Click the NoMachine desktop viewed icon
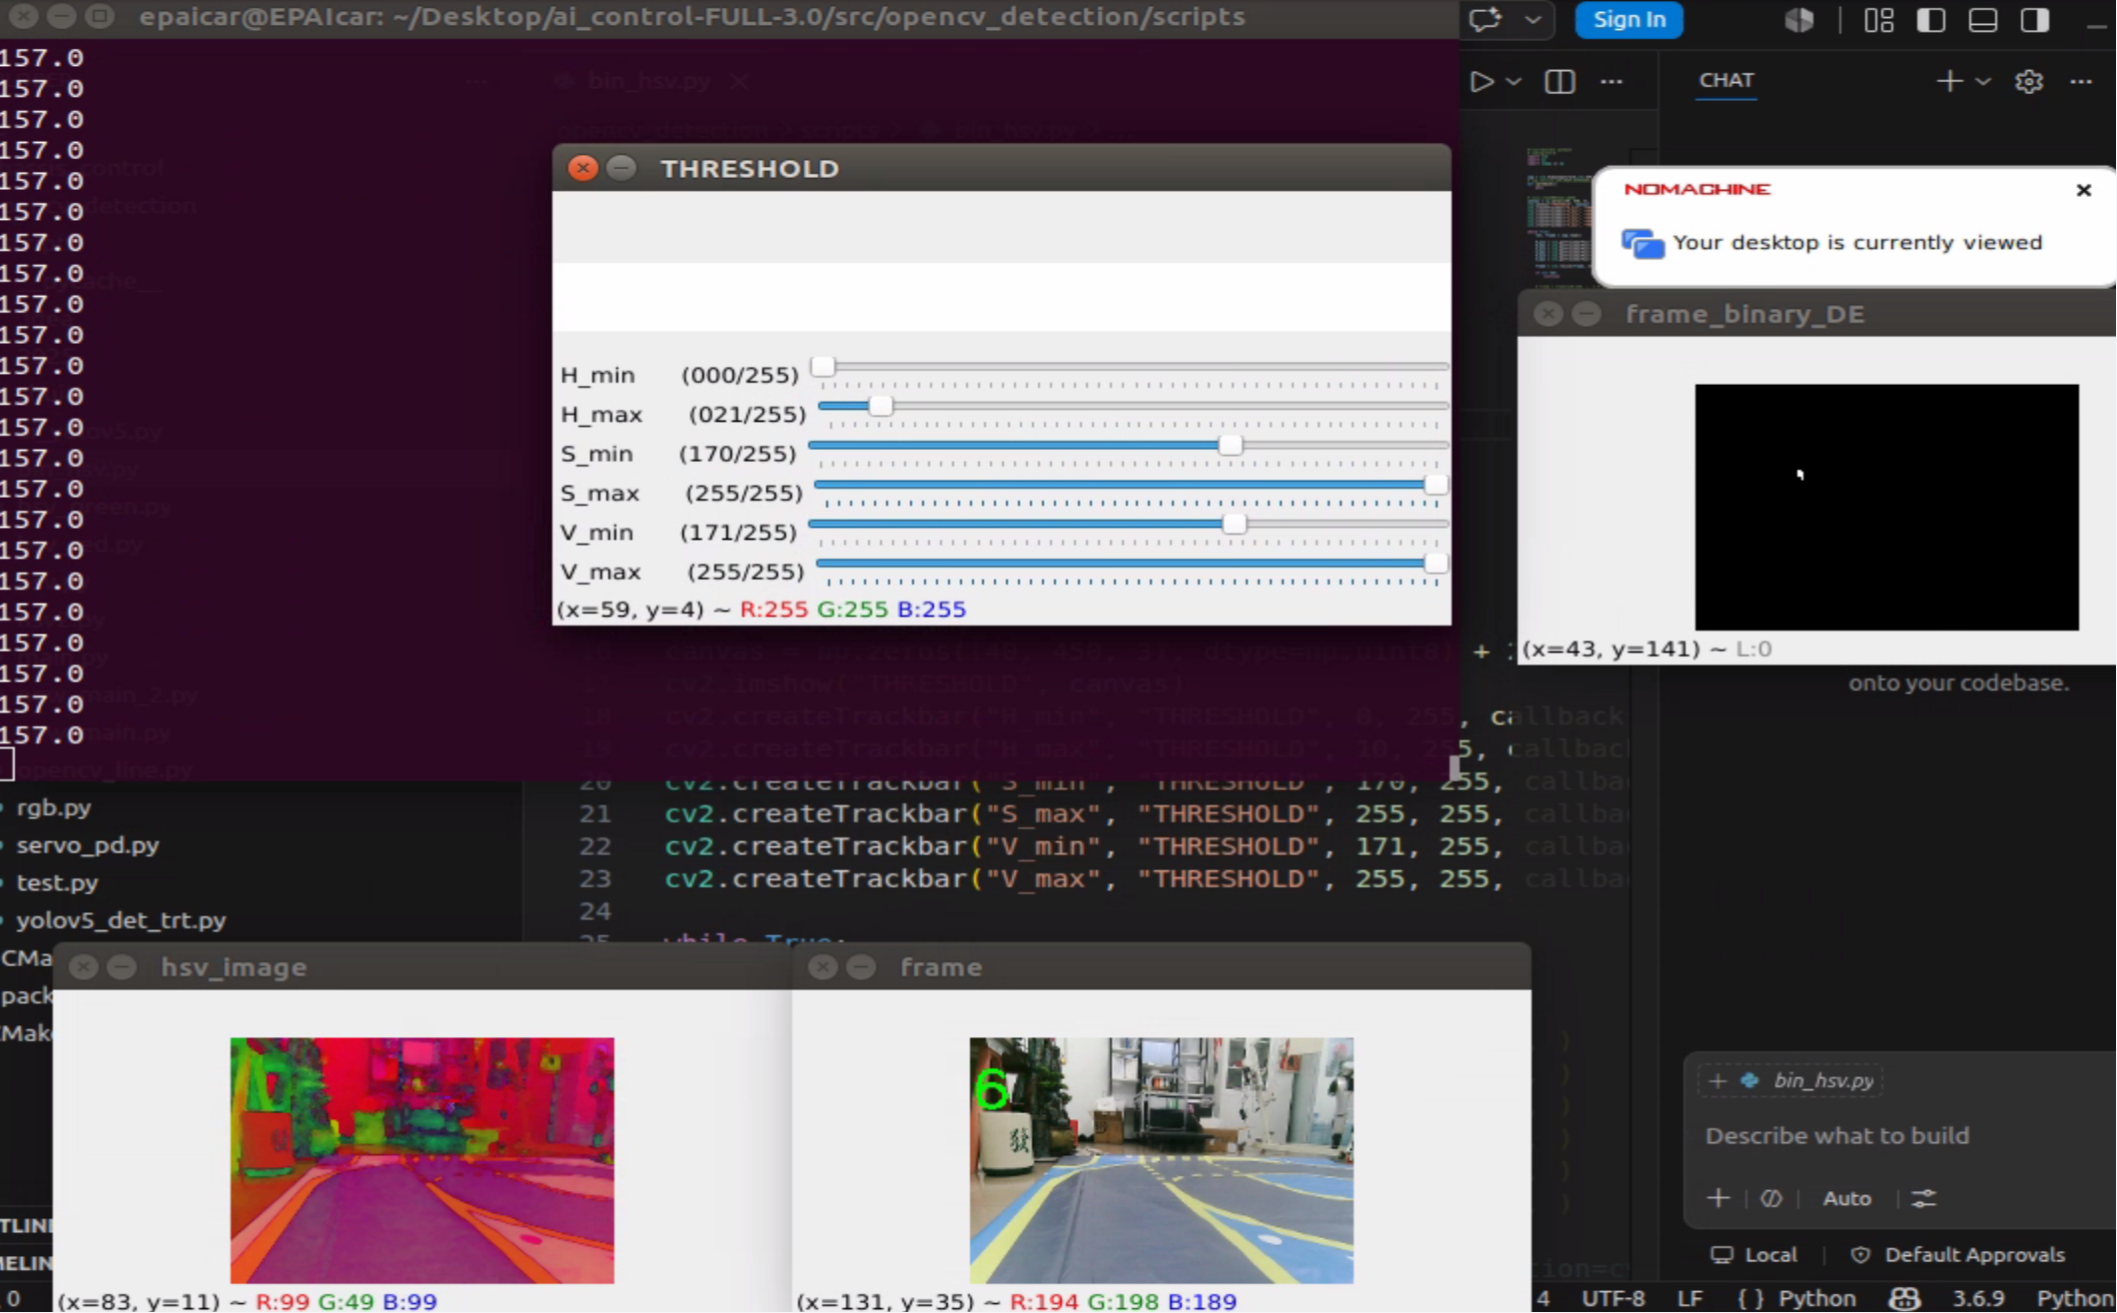Screen dimensions: 2117x1313 click(x=1643, y=243)
